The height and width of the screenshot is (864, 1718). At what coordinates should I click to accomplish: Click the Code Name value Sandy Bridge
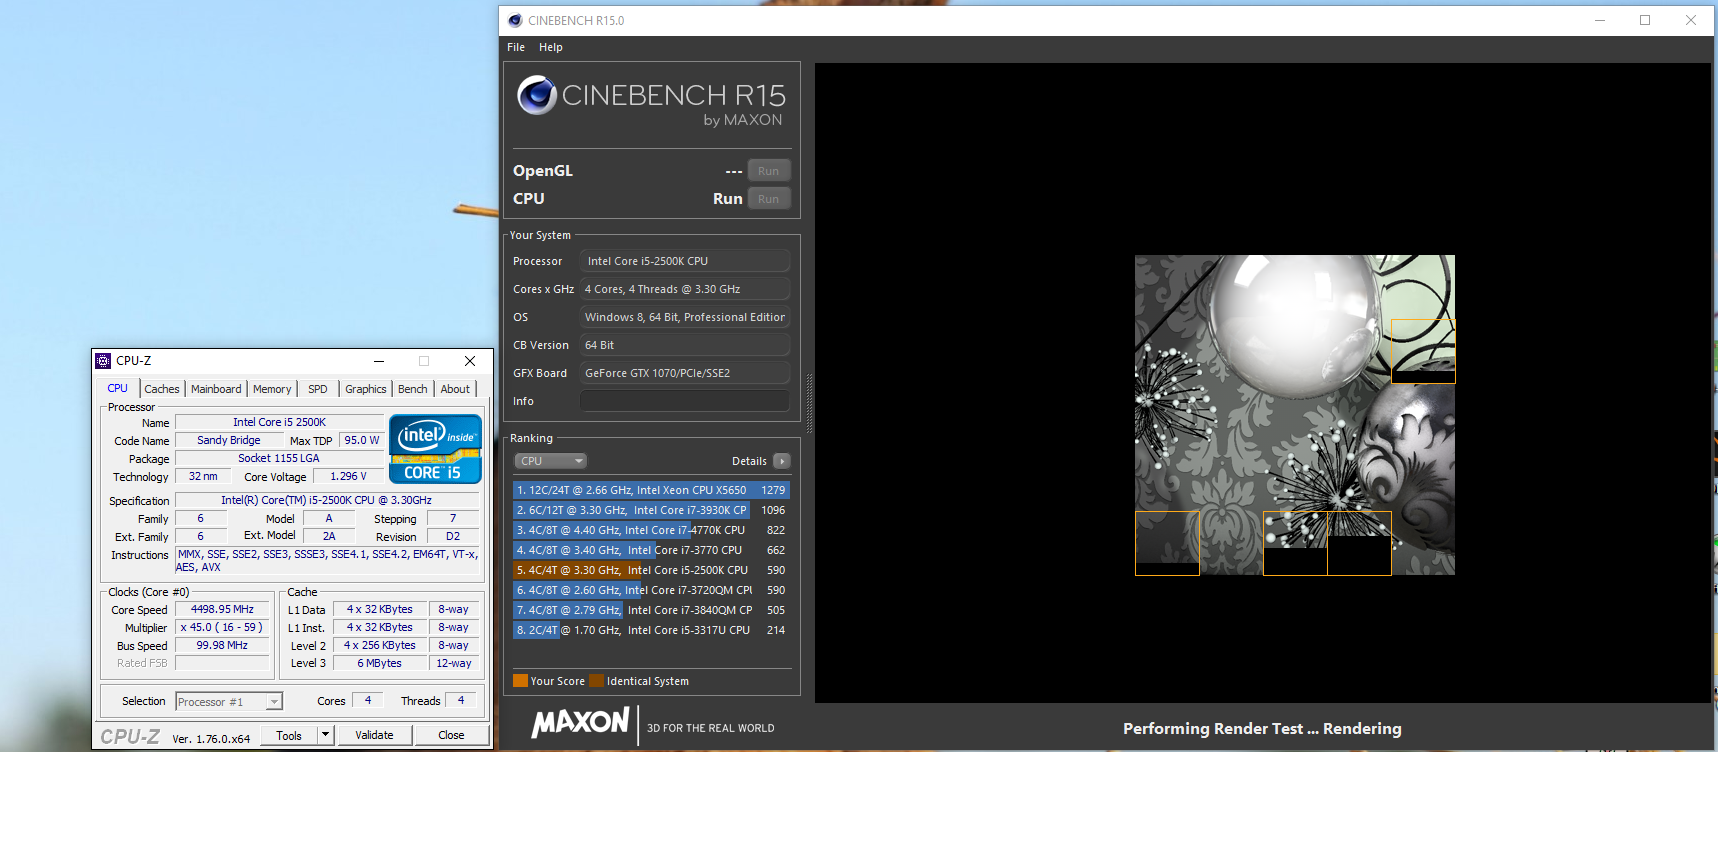(x=229, y=440)
